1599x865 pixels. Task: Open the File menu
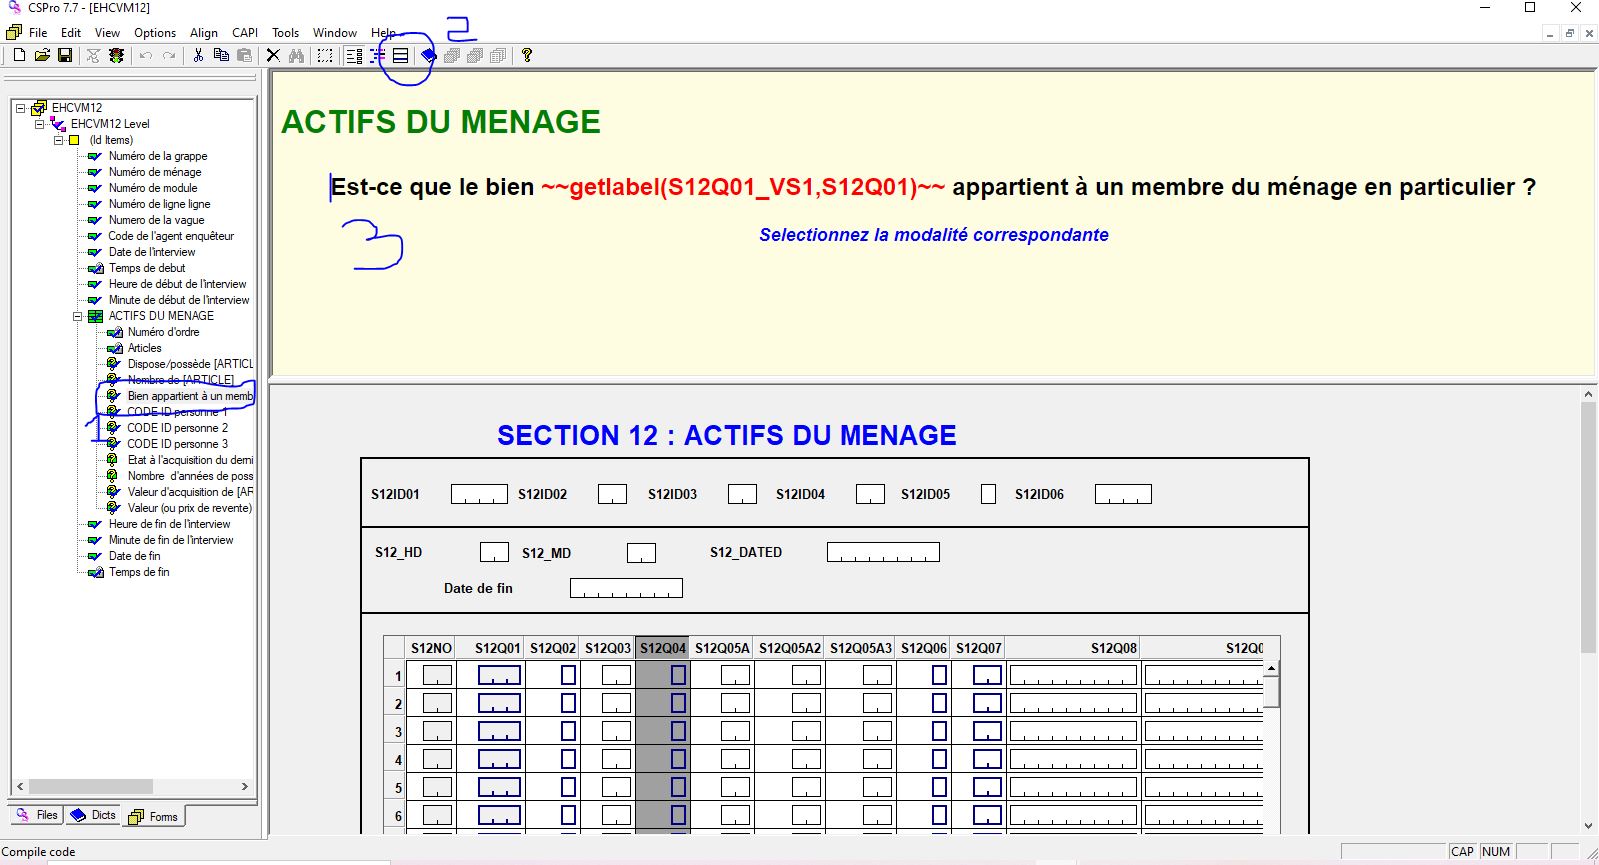(x=38, y=33)
